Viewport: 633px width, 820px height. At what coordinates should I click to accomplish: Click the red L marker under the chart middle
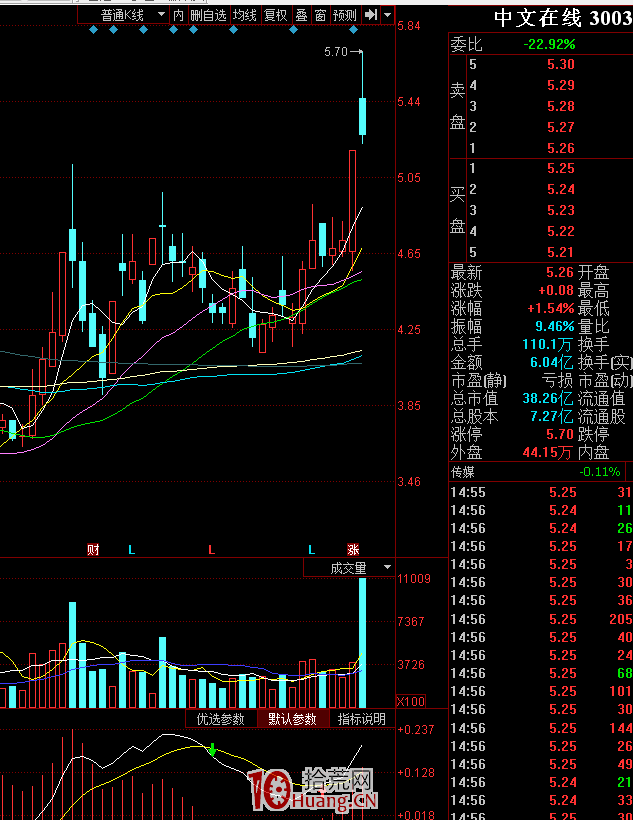(x=211, y=550)
